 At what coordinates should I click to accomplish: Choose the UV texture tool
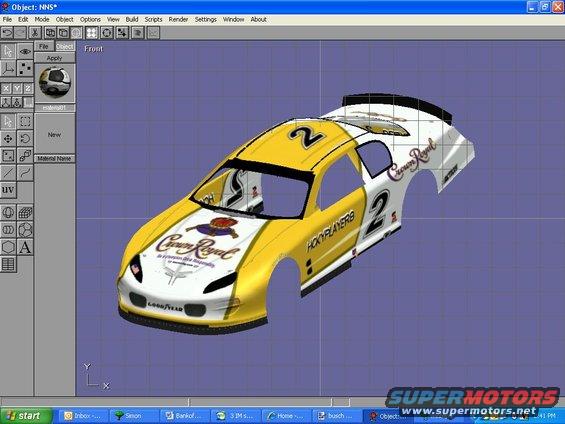click(x=8, y=190)
